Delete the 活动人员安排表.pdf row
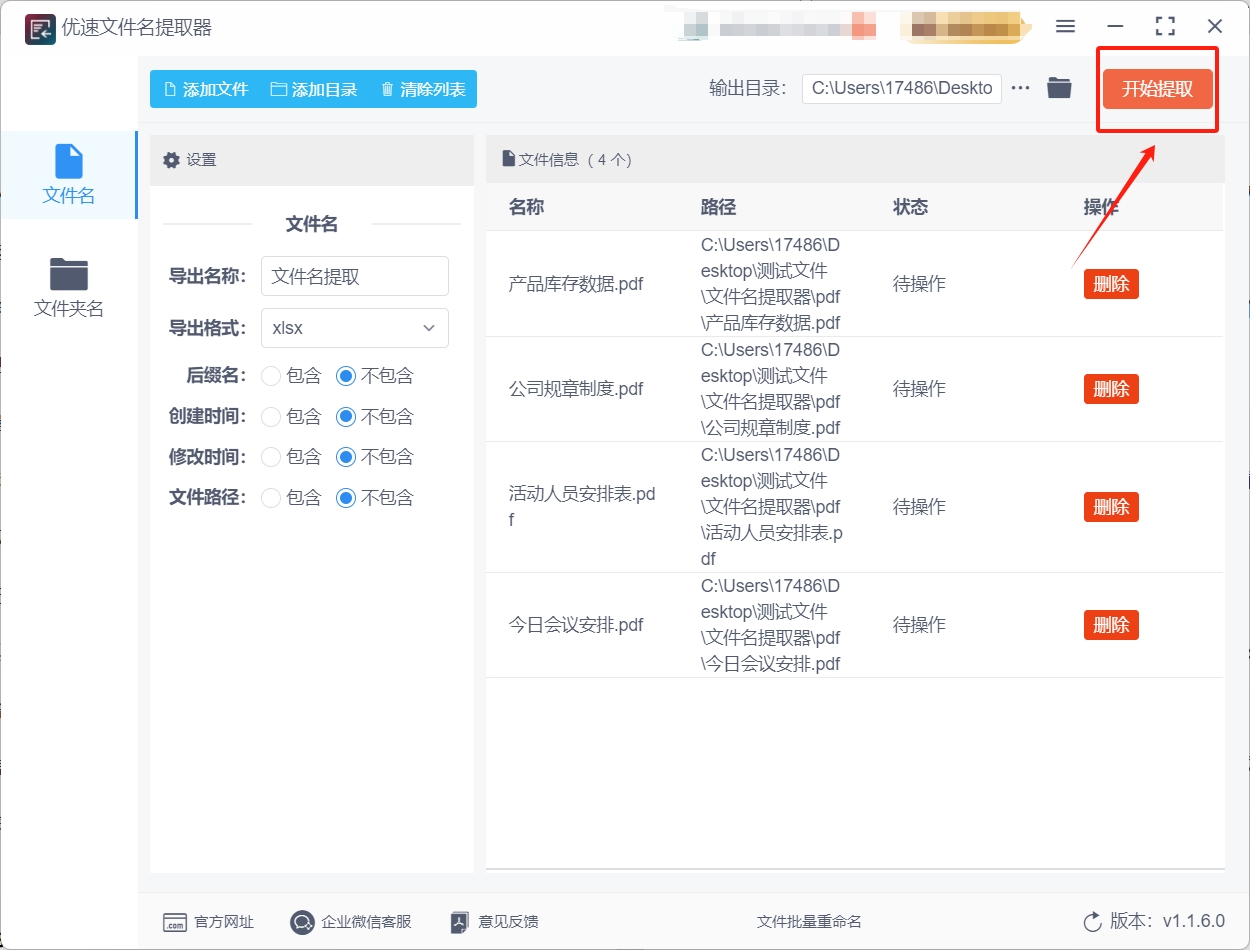Screen dimensions: 1250x950 point(1111,507)
